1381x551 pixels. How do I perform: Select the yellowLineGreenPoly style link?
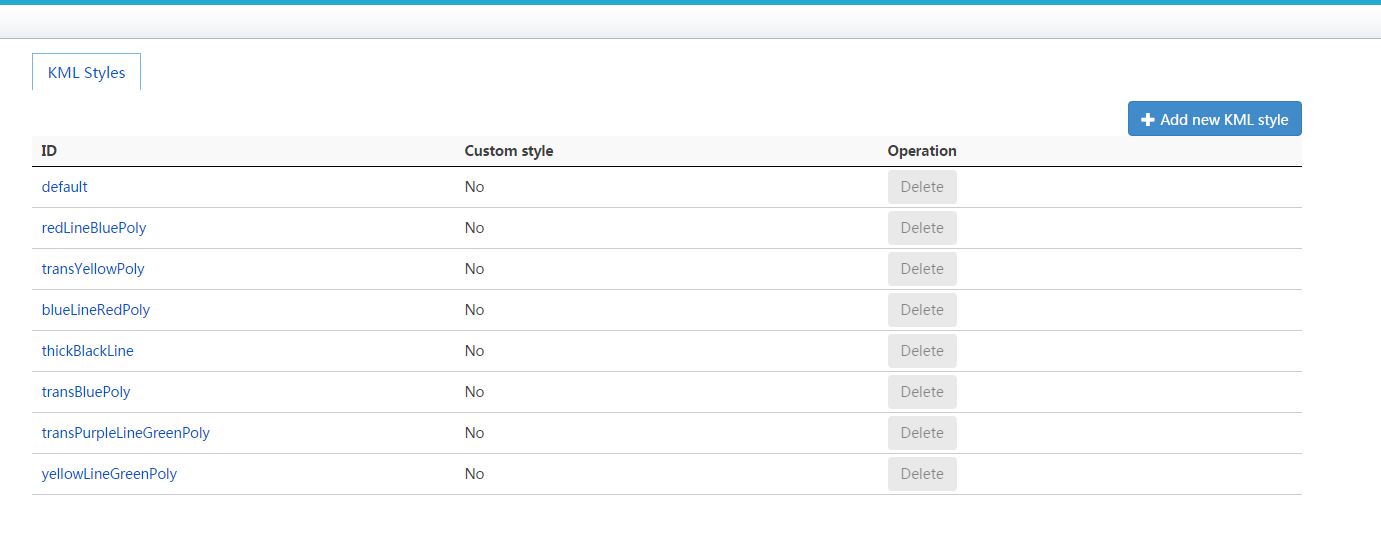click(109, 474)
